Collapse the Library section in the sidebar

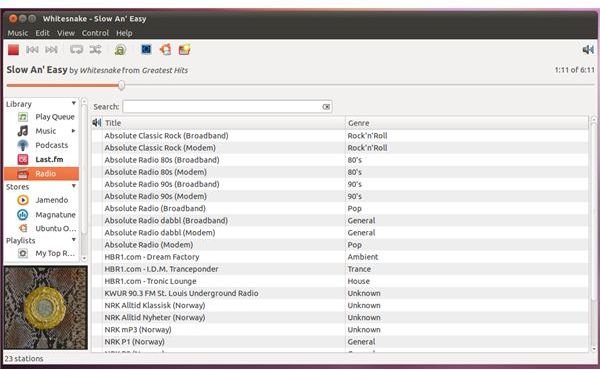click(x=73, y=103)
